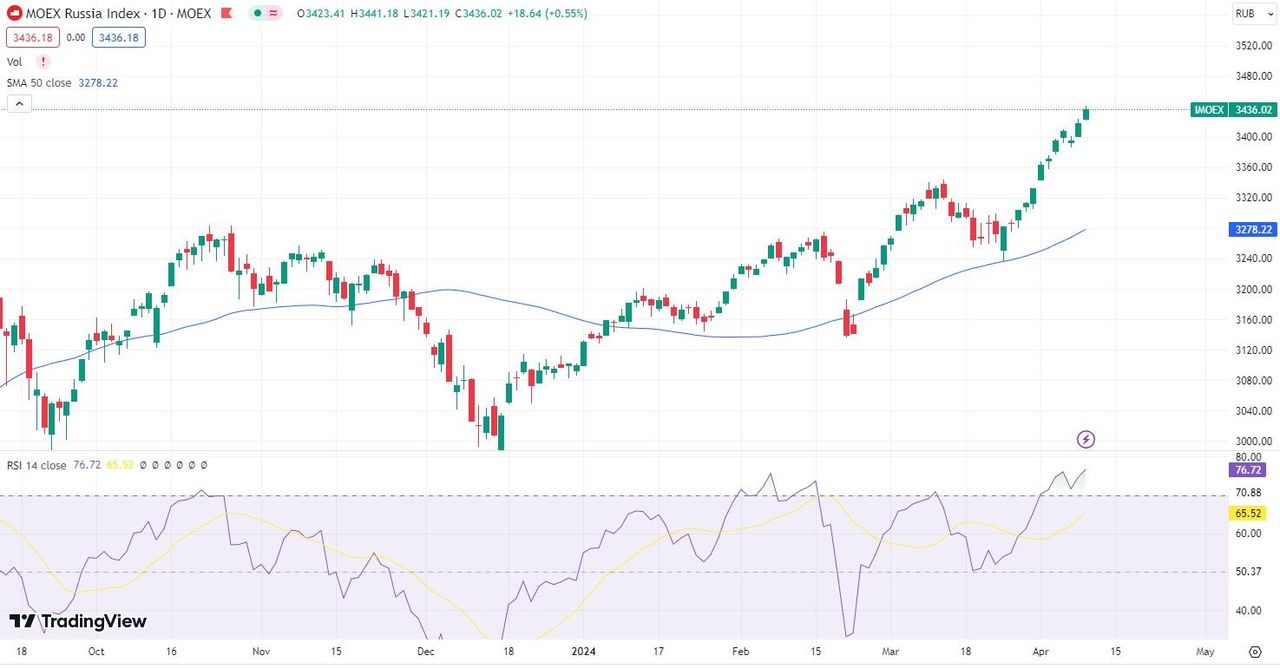Click the red sell price 3436.18 button

pos(33,37)
